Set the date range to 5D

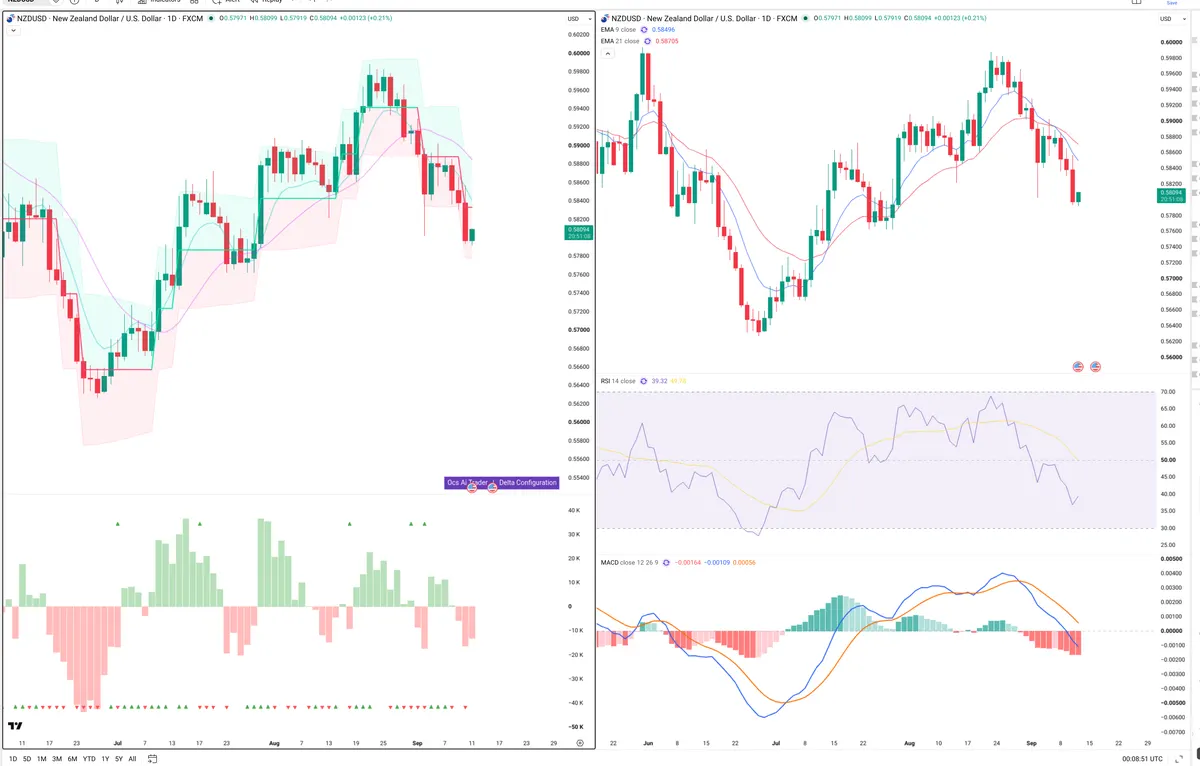click(x=26, y=759)
